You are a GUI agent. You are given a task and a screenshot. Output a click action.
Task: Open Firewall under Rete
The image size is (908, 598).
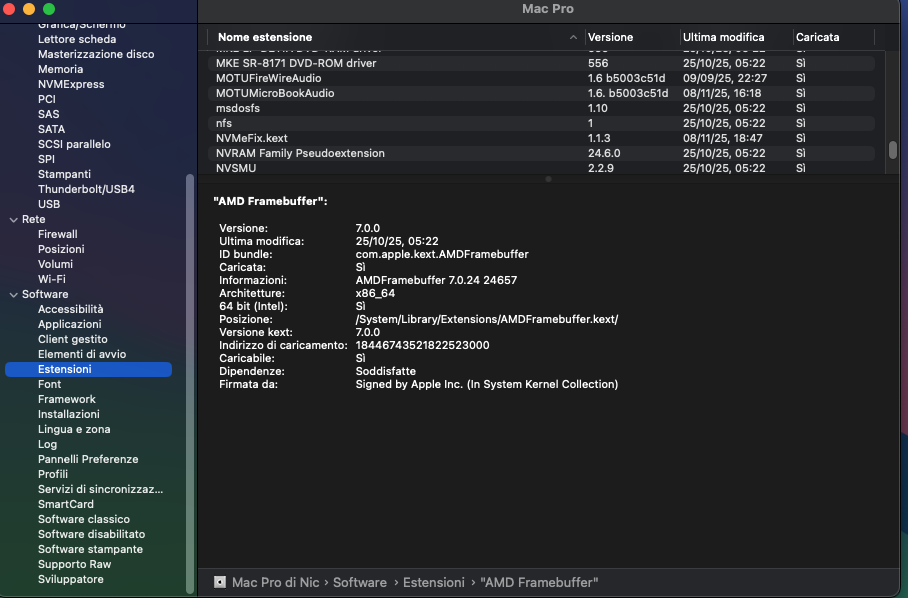click(x=57, y=234)
